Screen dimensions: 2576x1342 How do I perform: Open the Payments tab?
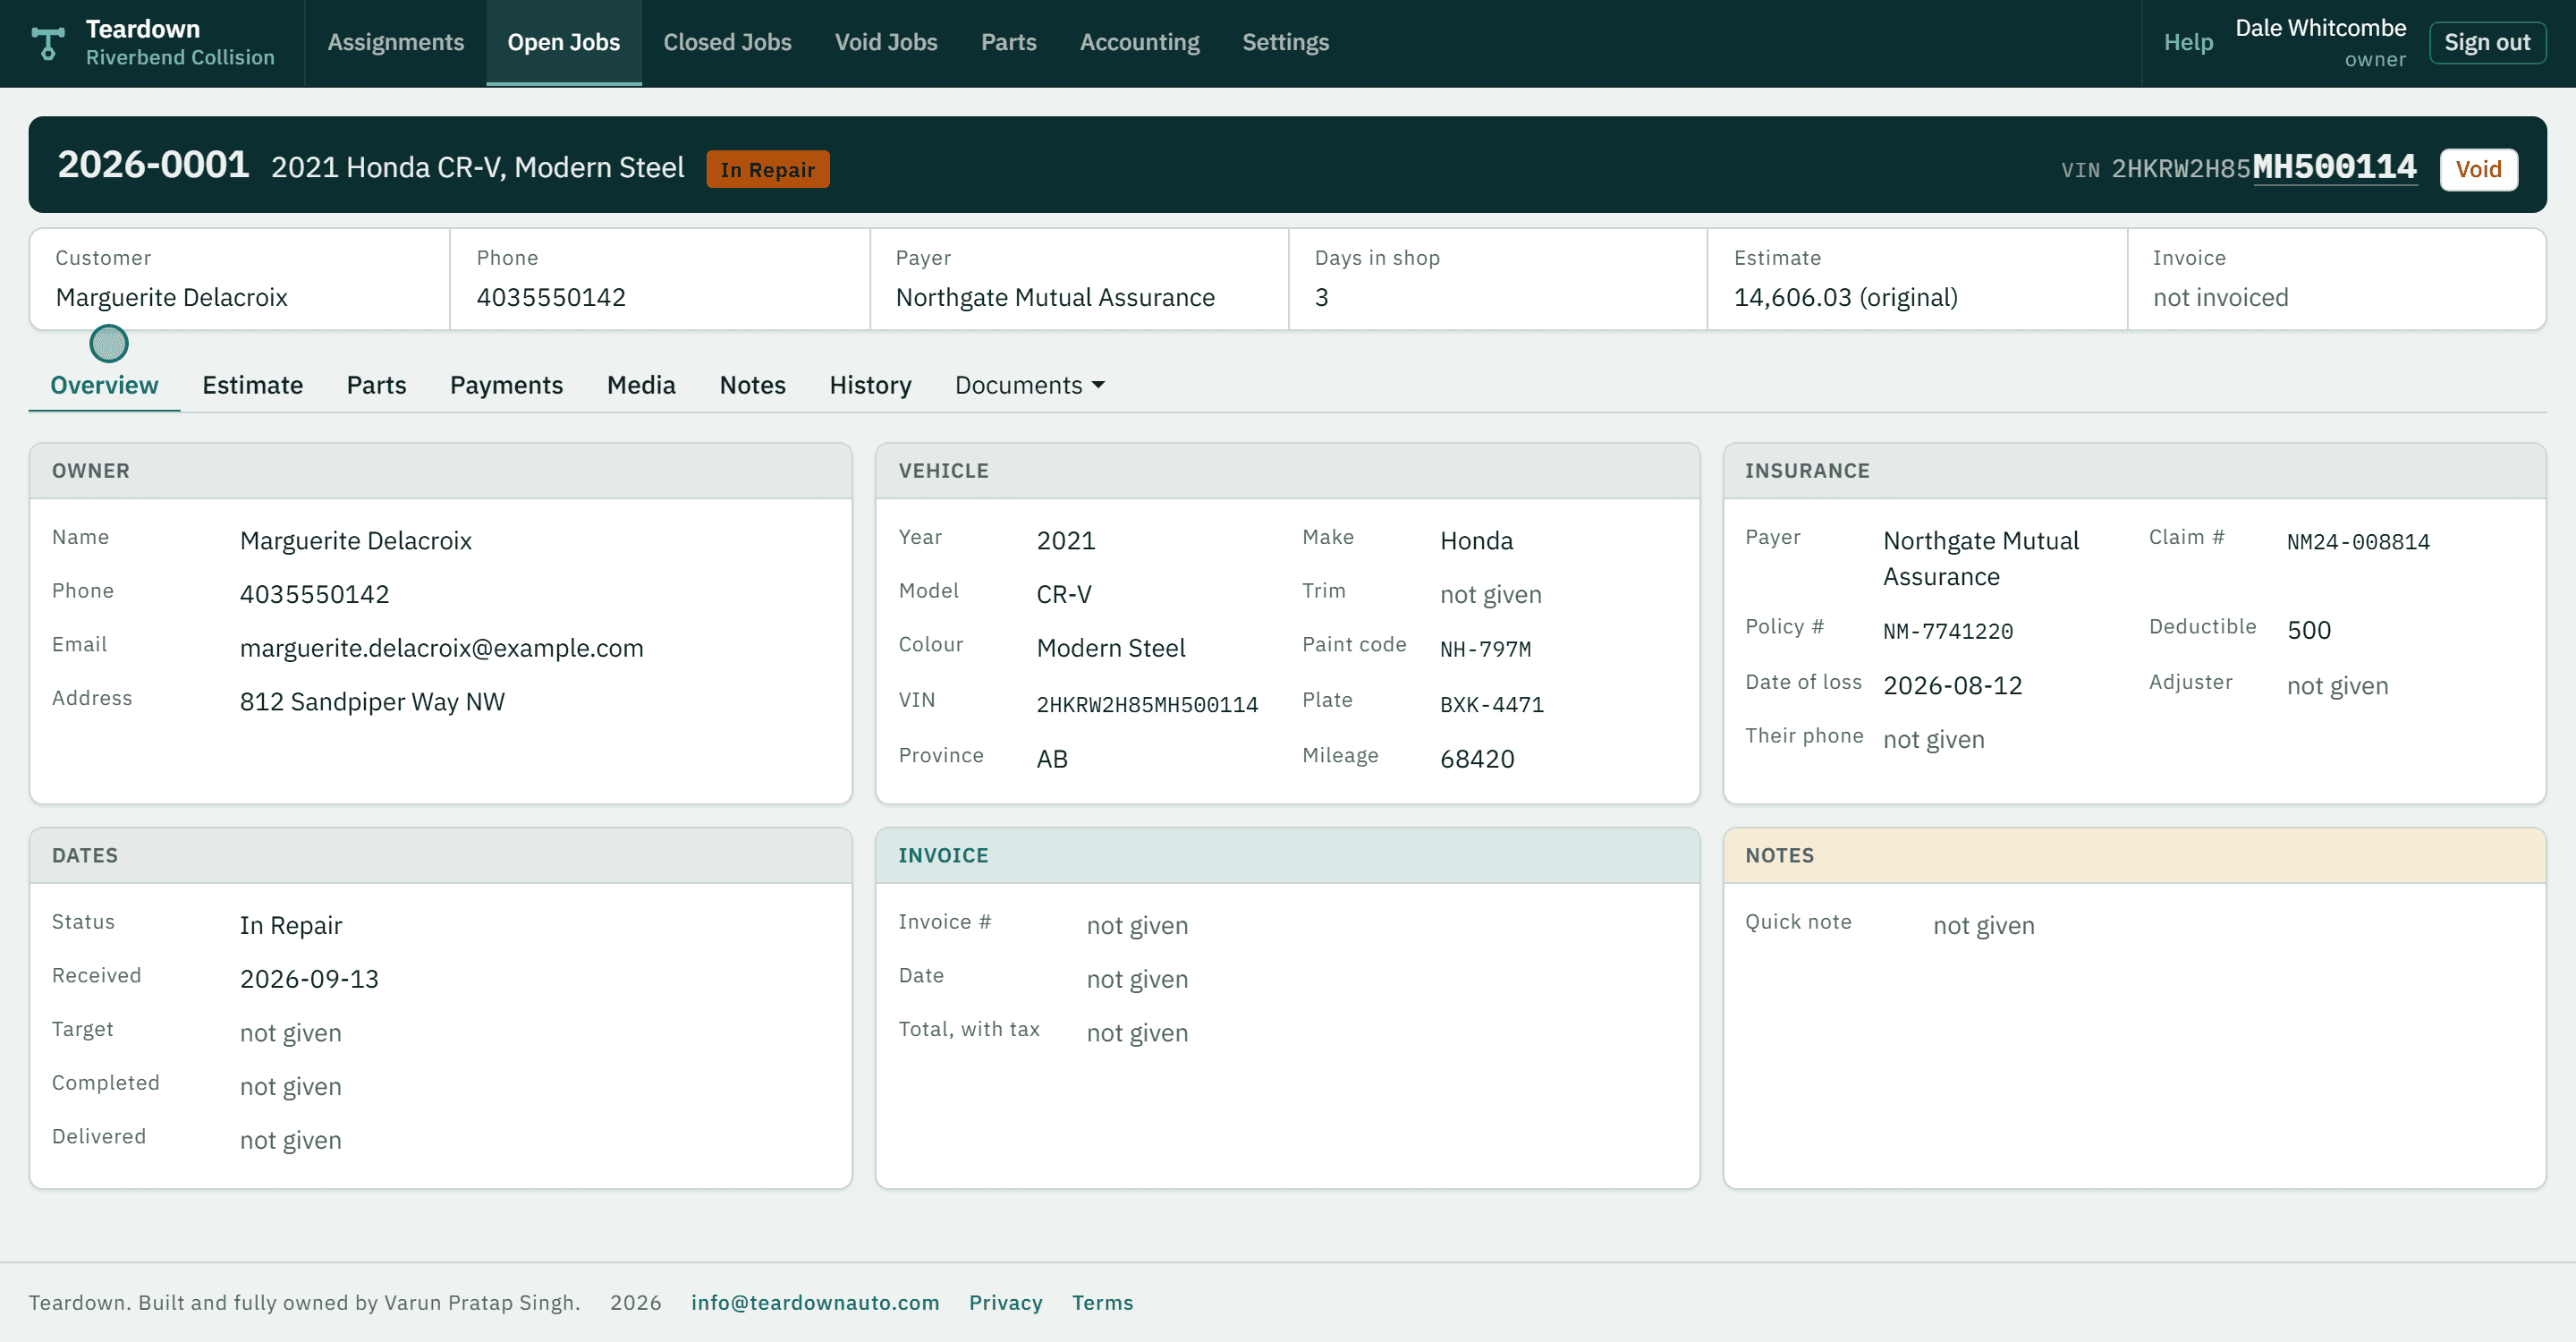pyautogui.click(x=506, y=385)
